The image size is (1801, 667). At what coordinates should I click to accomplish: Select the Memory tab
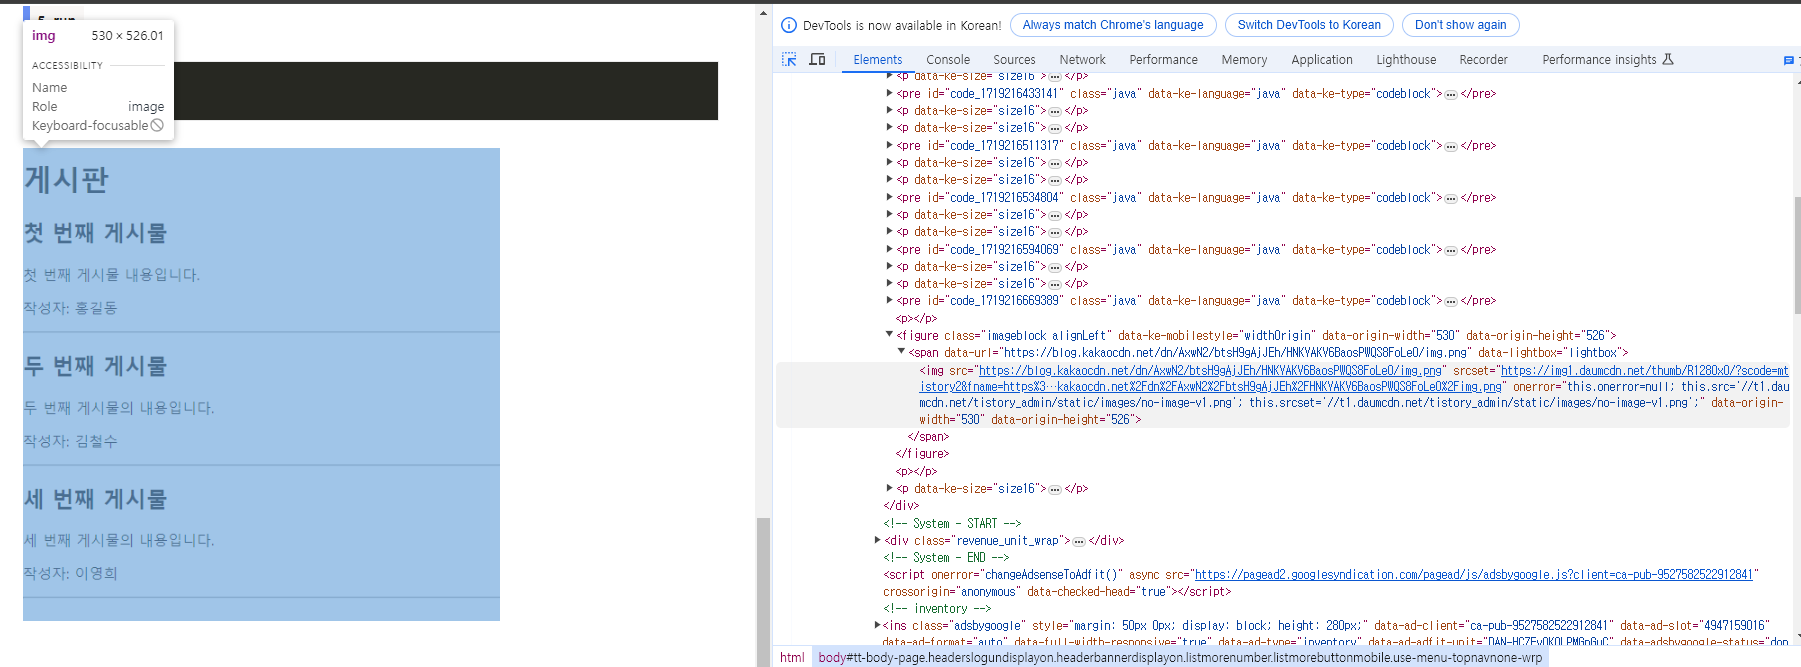click(1244, 60)
